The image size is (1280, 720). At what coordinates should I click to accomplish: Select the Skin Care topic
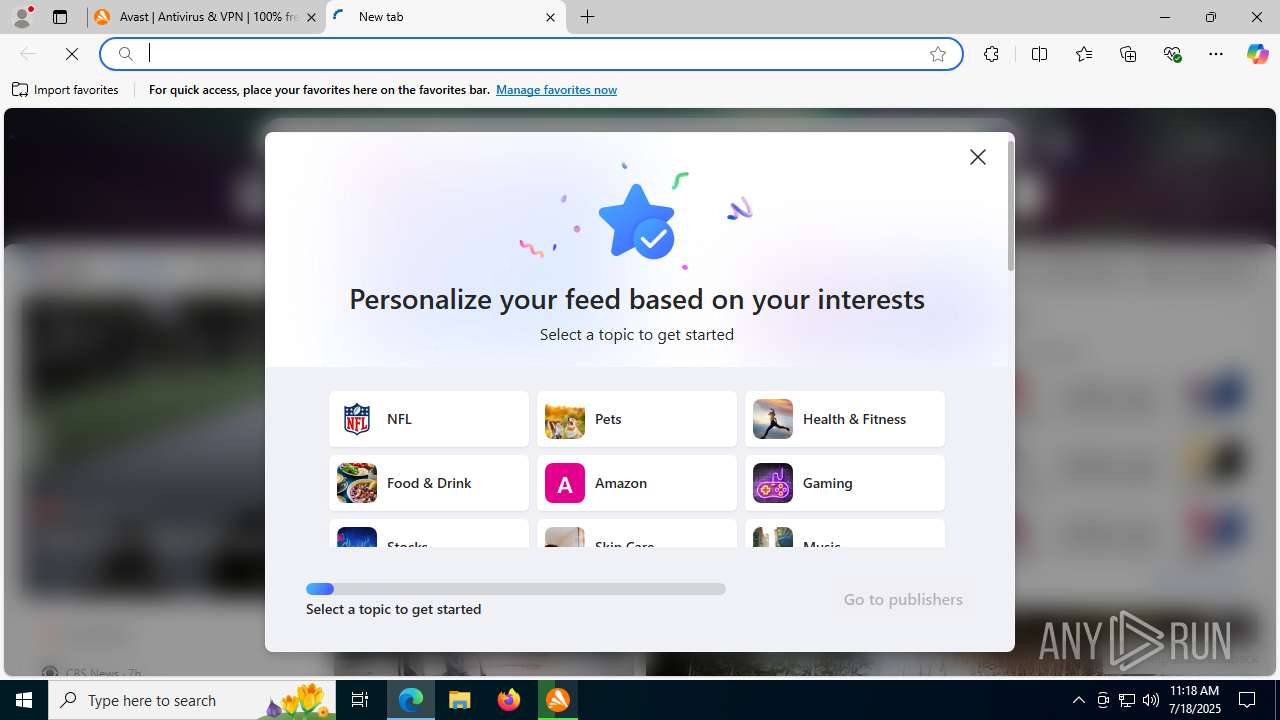(x=637, y=533)
